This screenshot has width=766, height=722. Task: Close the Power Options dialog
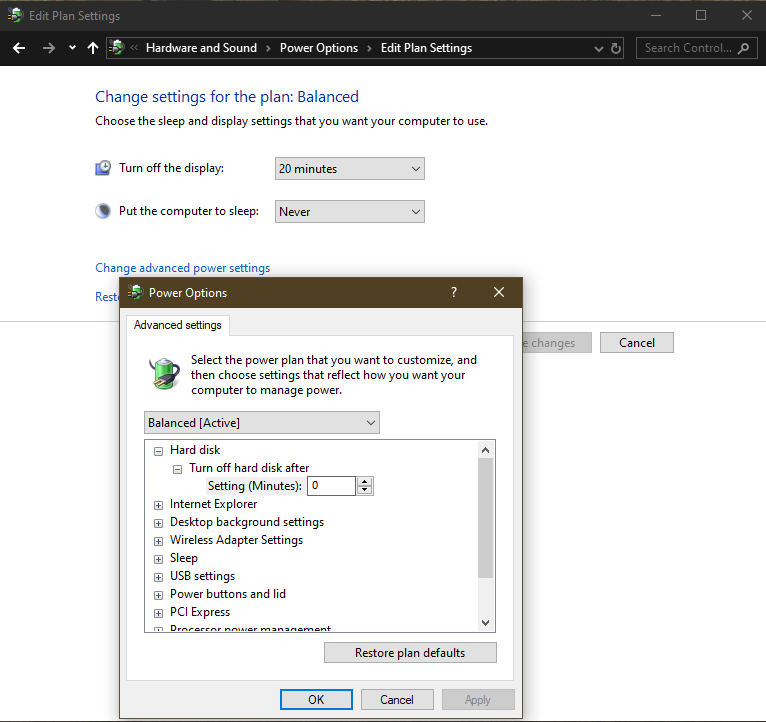point(498,292)
